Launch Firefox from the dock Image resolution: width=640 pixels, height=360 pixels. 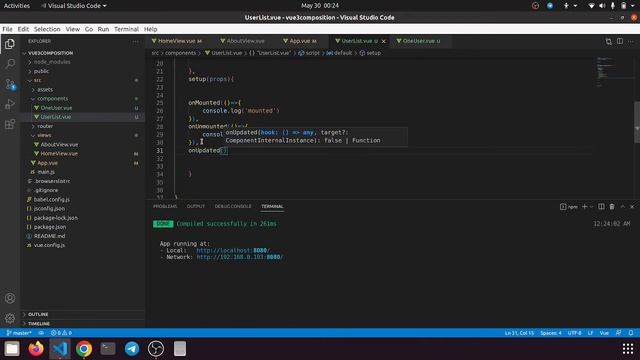(x=36, y=349)
